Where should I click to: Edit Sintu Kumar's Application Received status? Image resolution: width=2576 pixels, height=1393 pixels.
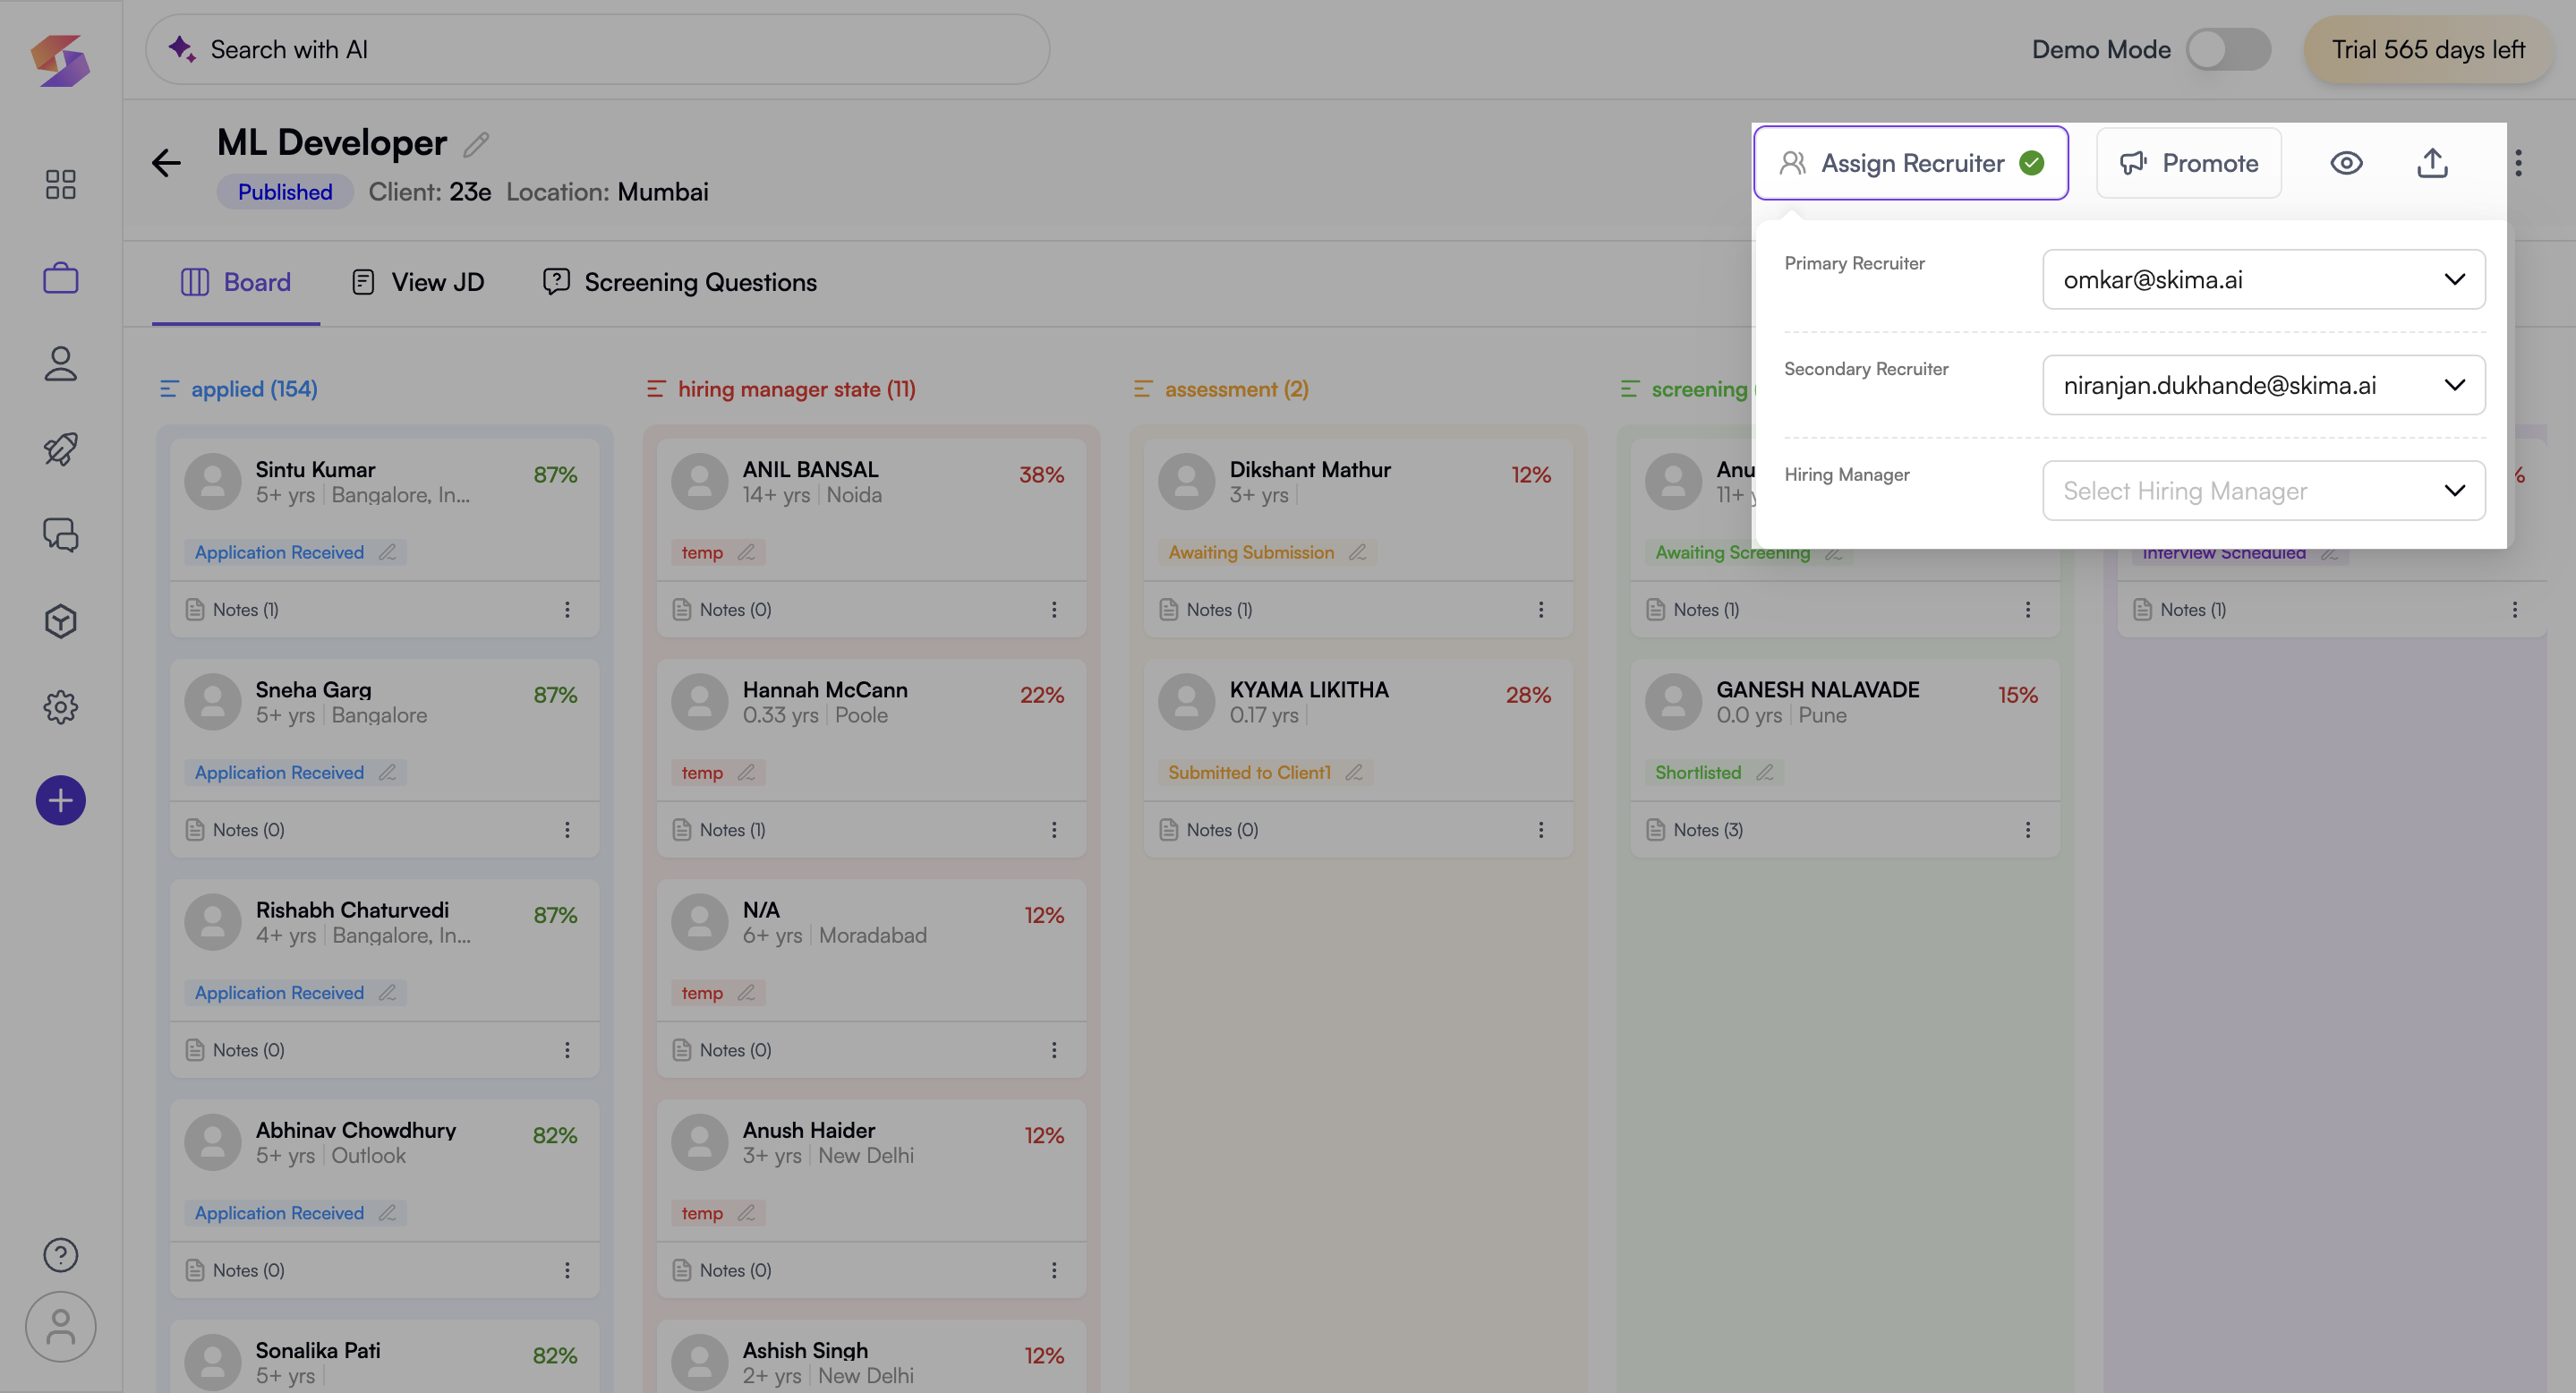[388, 552]
